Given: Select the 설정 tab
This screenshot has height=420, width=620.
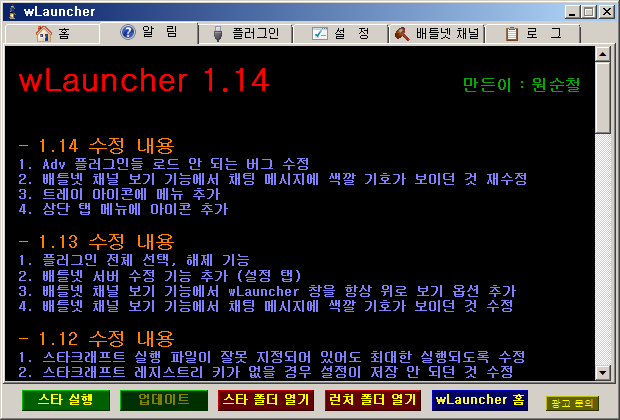Looking at the screenshot, I should pos(341,34).
